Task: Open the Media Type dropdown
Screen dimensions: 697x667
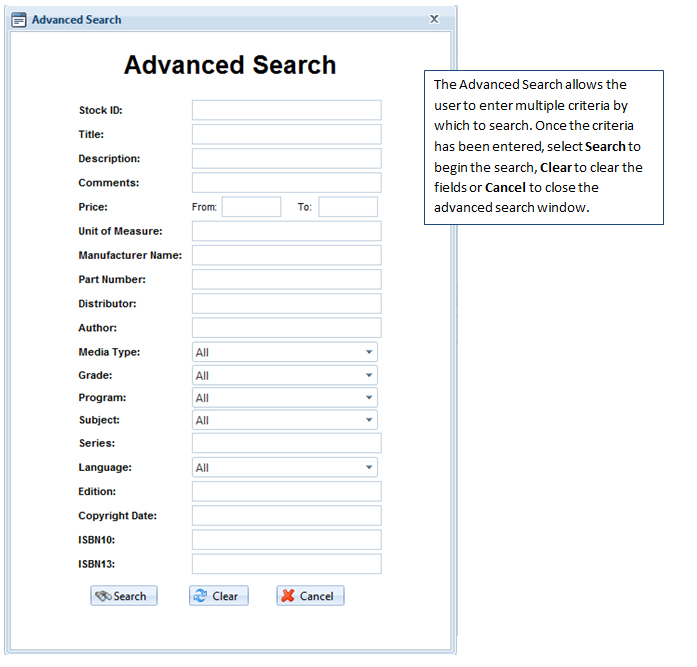Action: pyautogui.click(x=369, y=352)
